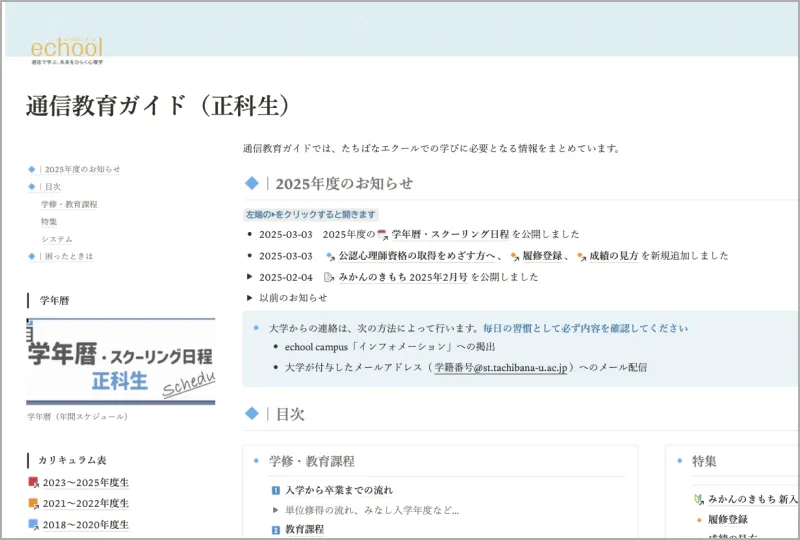
Task: Go to 学修・教育課程 in sidebar
Action: coord(69,204)
